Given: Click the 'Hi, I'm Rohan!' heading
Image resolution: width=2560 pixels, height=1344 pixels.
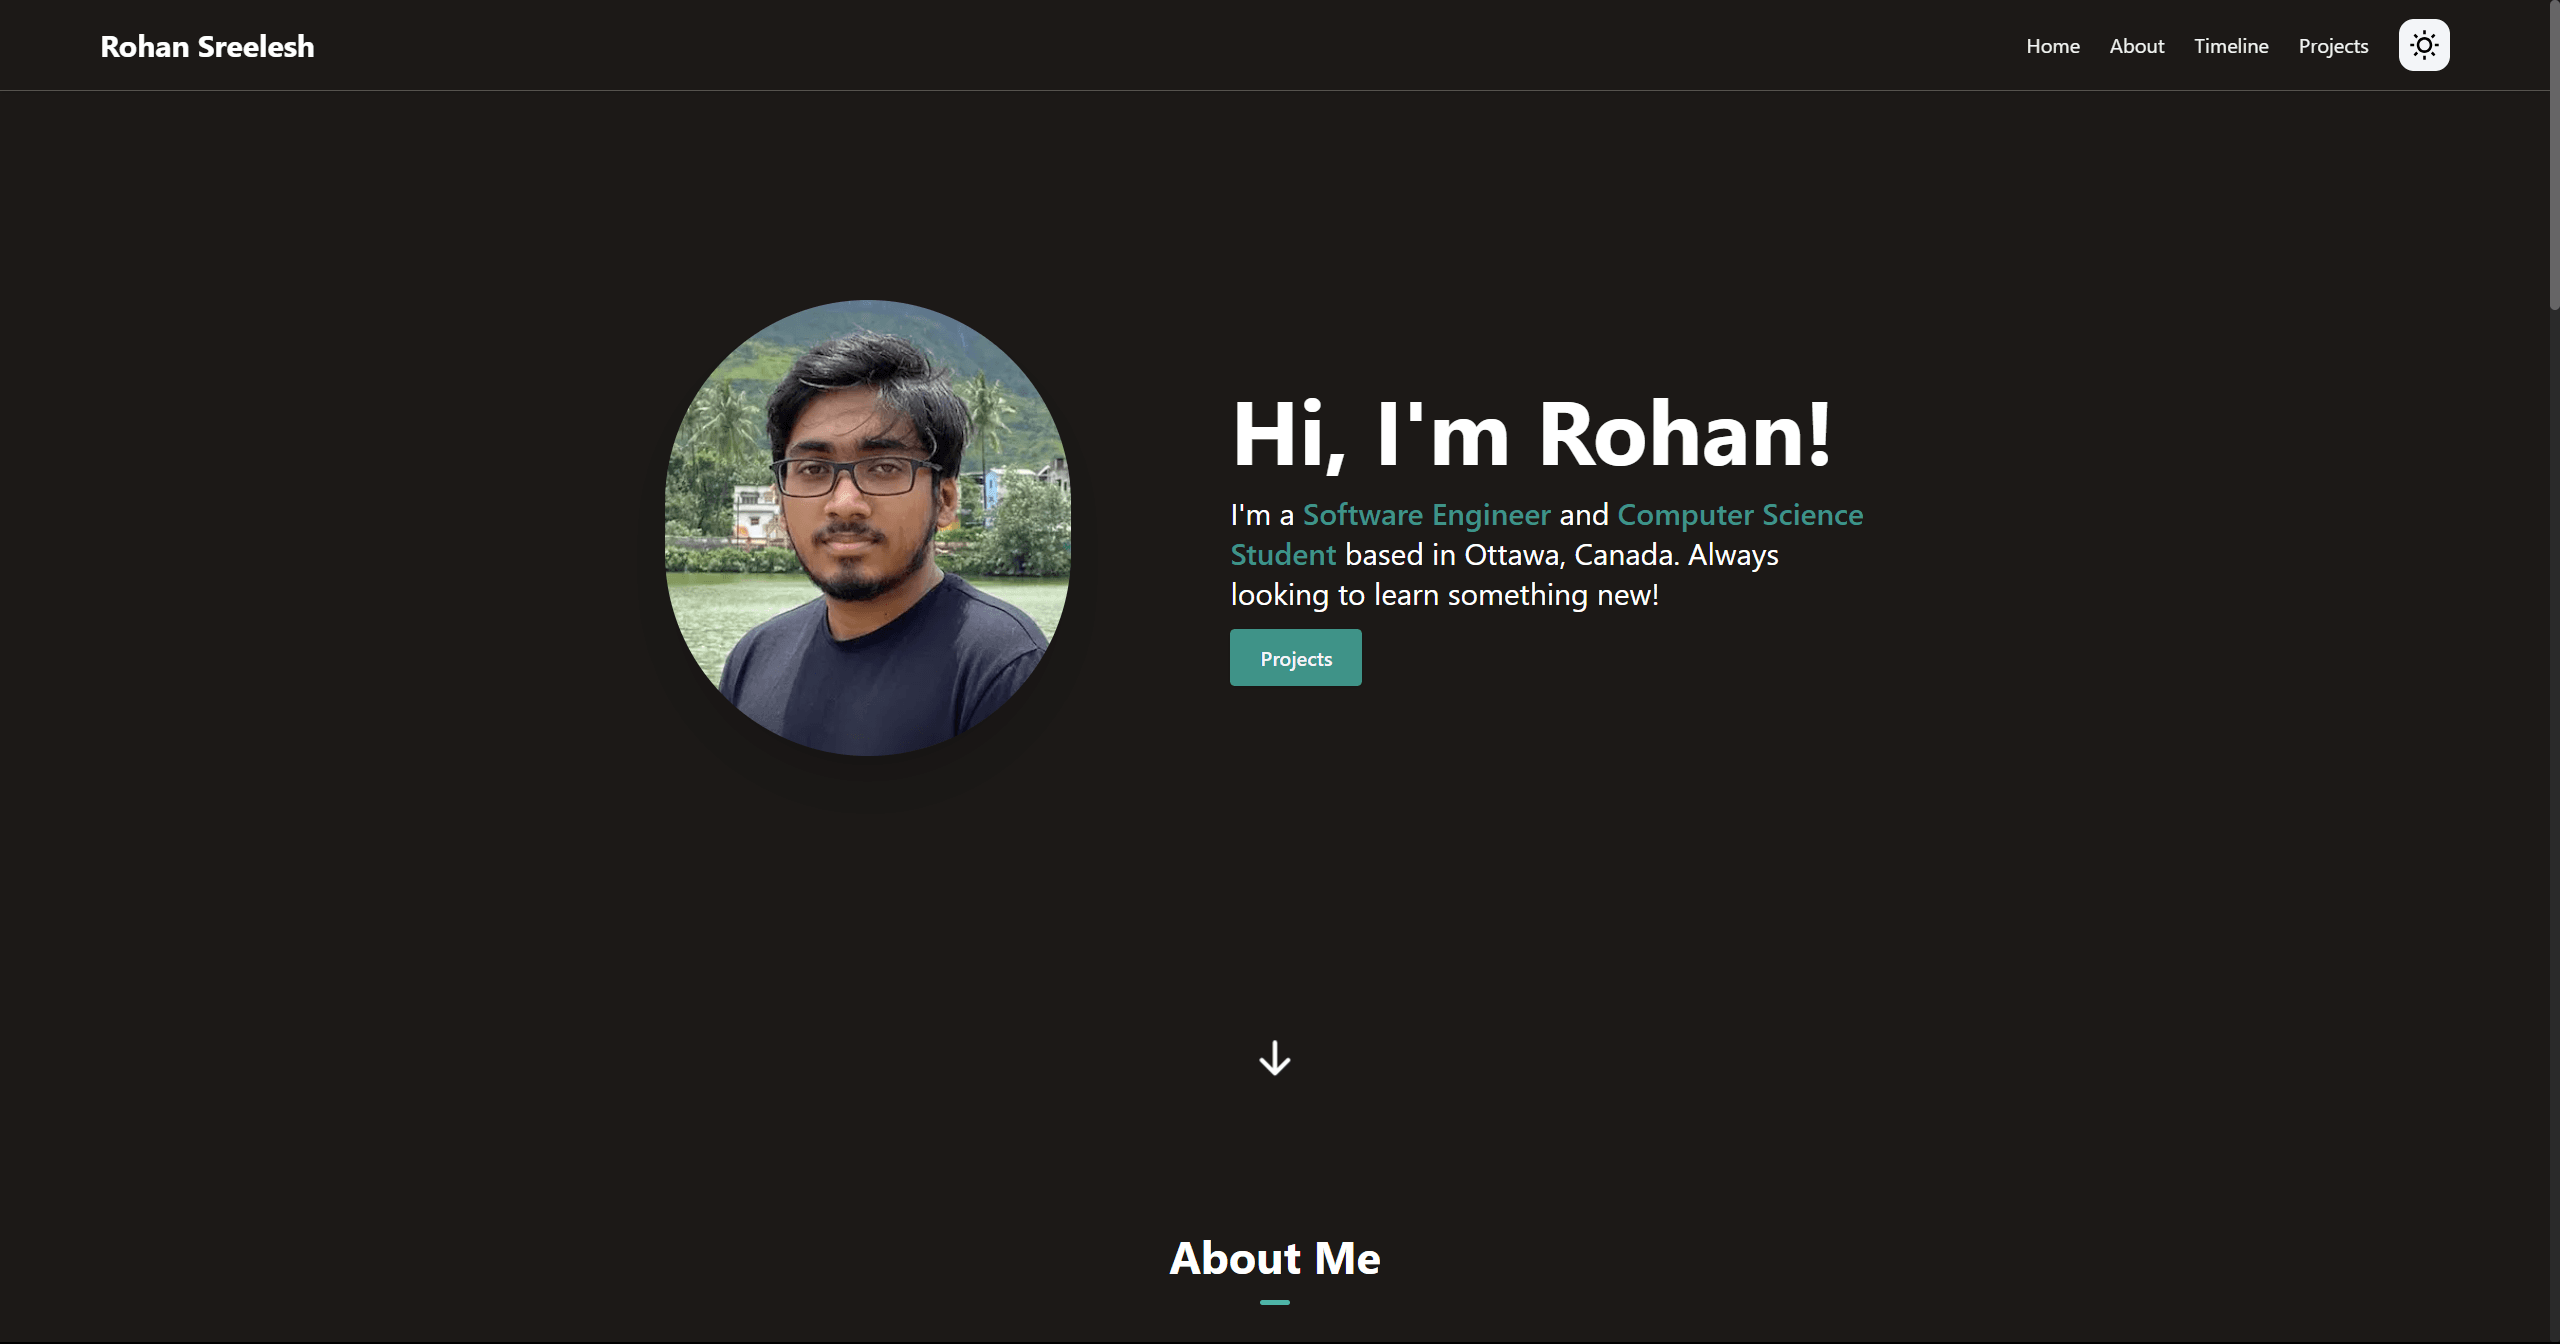Looking at the screenshot, I should [1531, 434].
